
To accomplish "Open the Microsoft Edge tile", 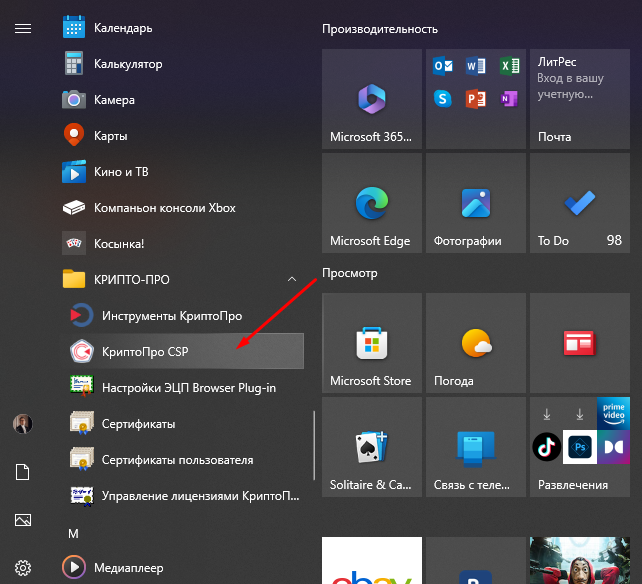I will pos(372,203).
